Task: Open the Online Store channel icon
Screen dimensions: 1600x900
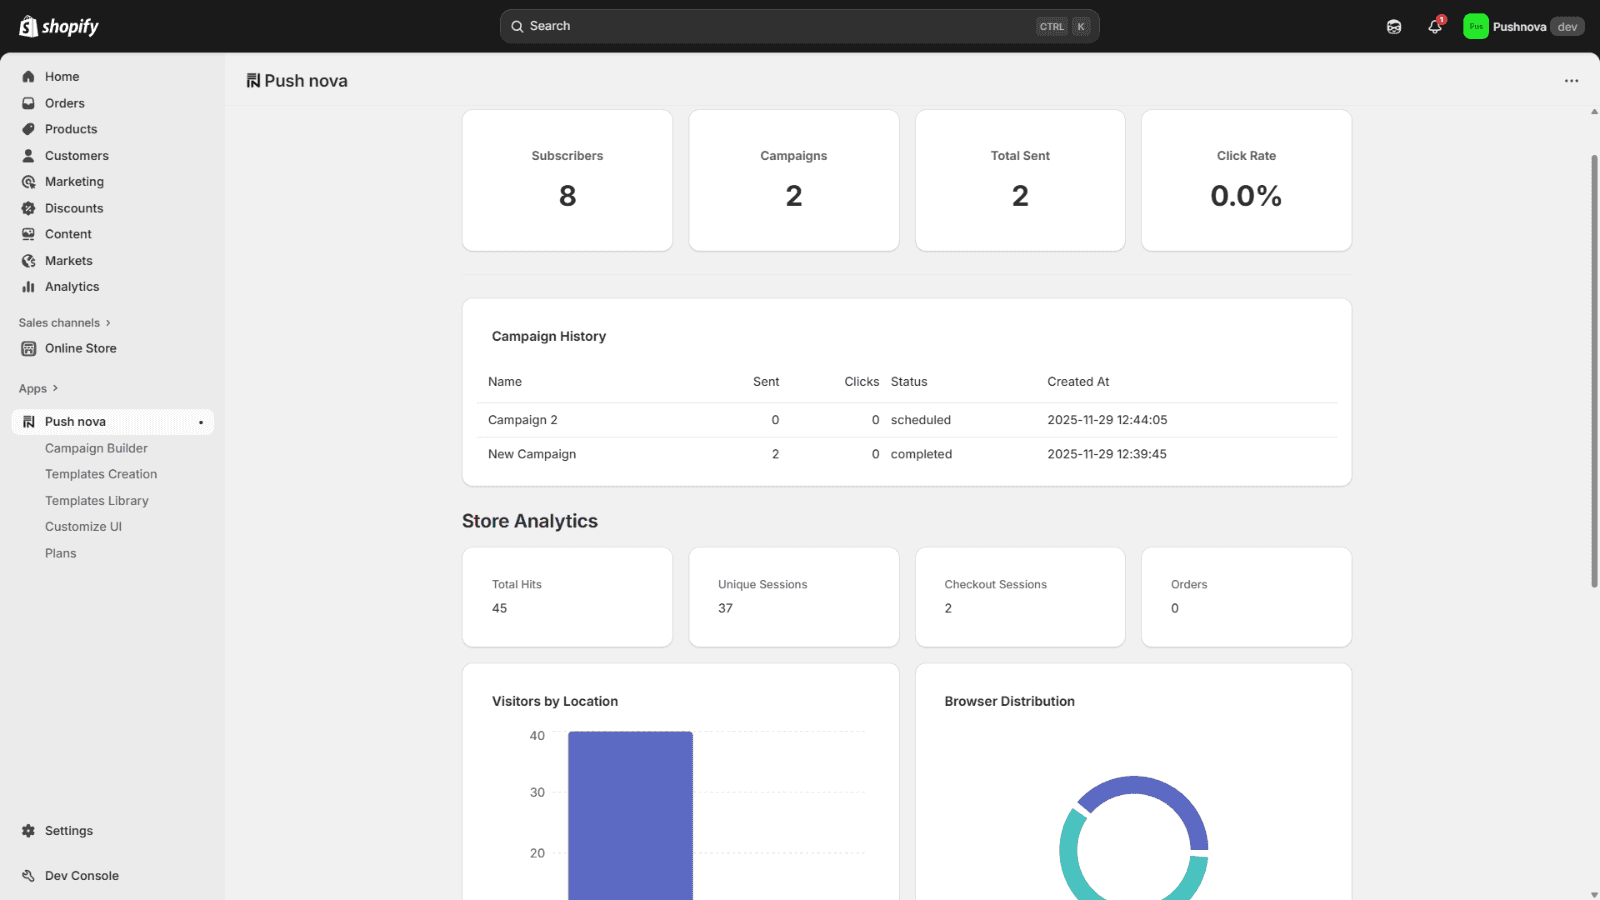Action: [x=28, y=348]
